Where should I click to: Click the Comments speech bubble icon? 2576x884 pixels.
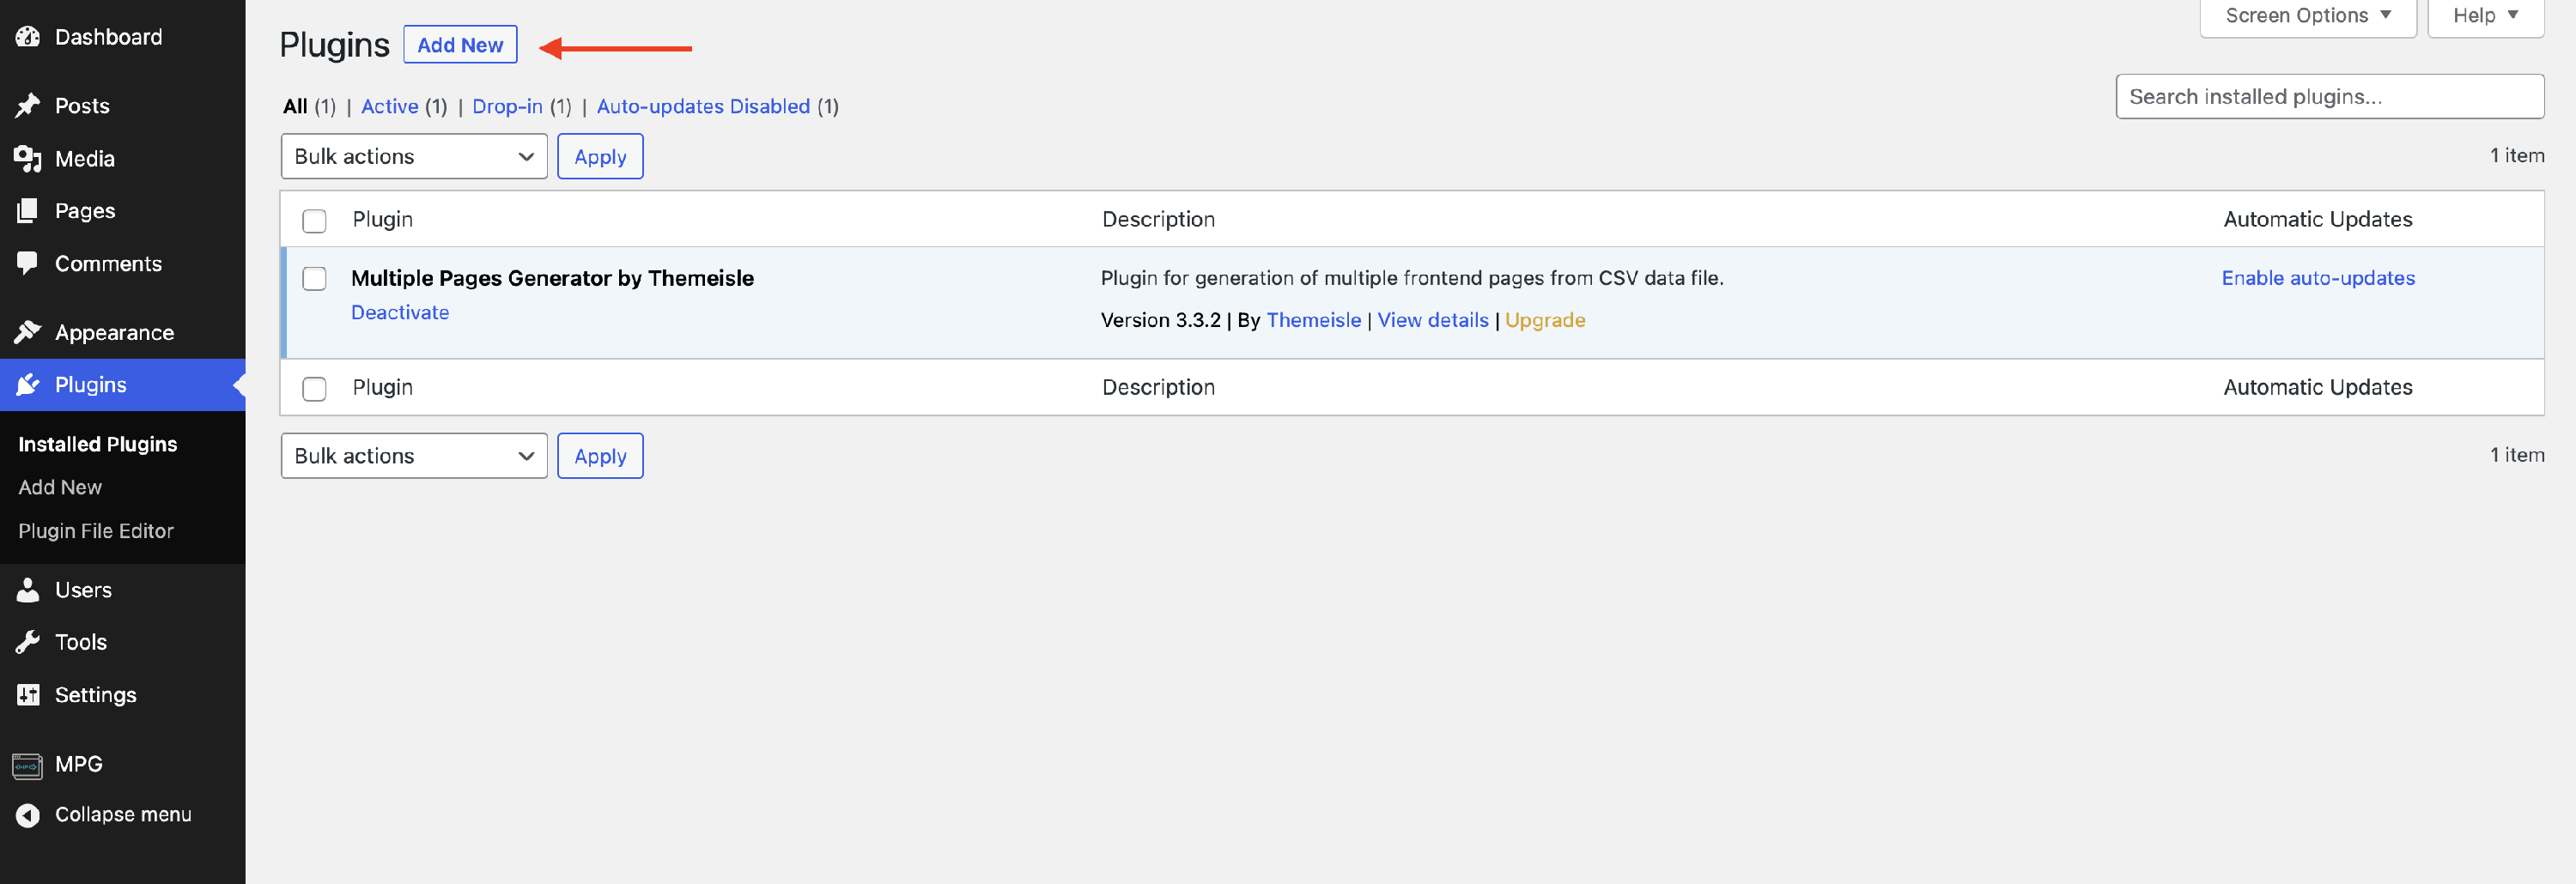point(28,264)
